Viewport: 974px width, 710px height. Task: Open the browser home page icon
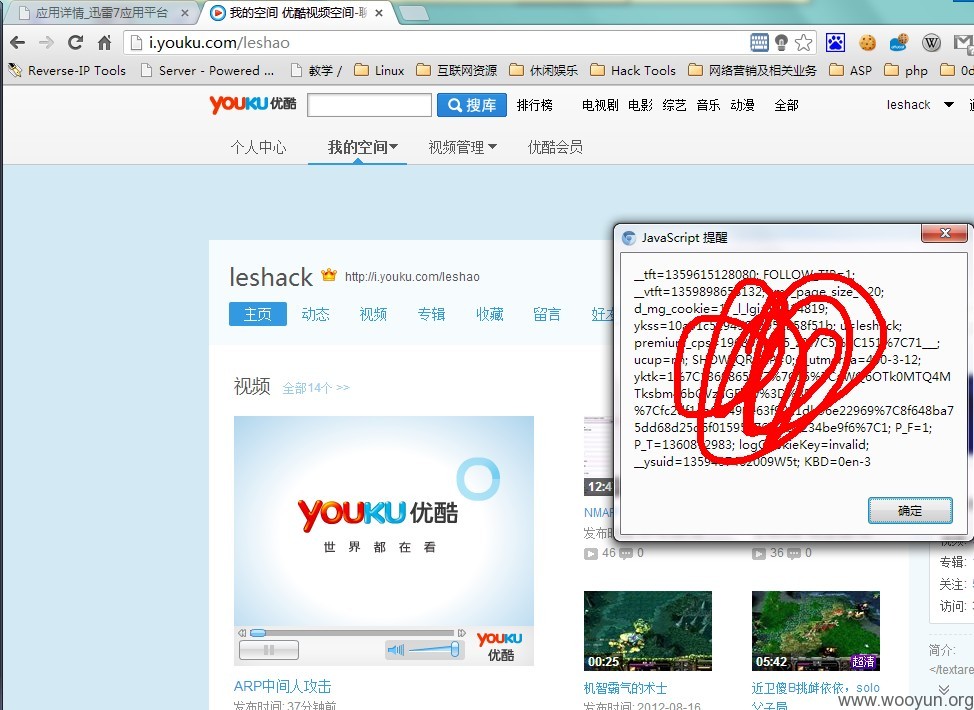coord(104,43)
